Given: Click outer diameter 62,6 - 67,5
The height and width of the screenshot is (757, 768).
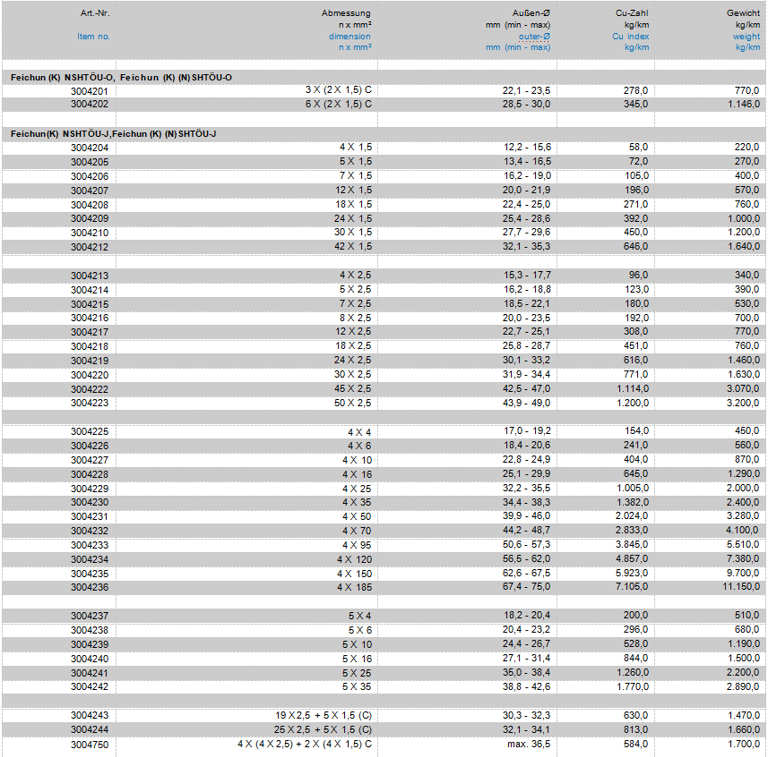Looking at the screenshot, I should tap(526, 573).
